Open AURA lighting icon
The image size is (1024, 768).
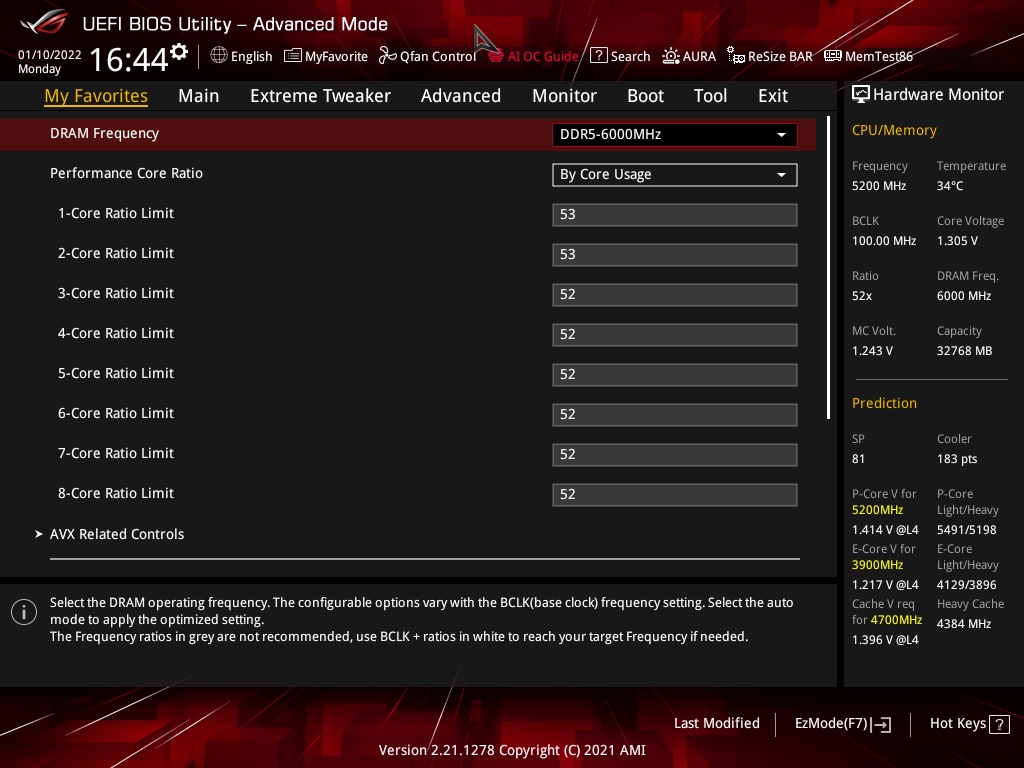(671, 56)
